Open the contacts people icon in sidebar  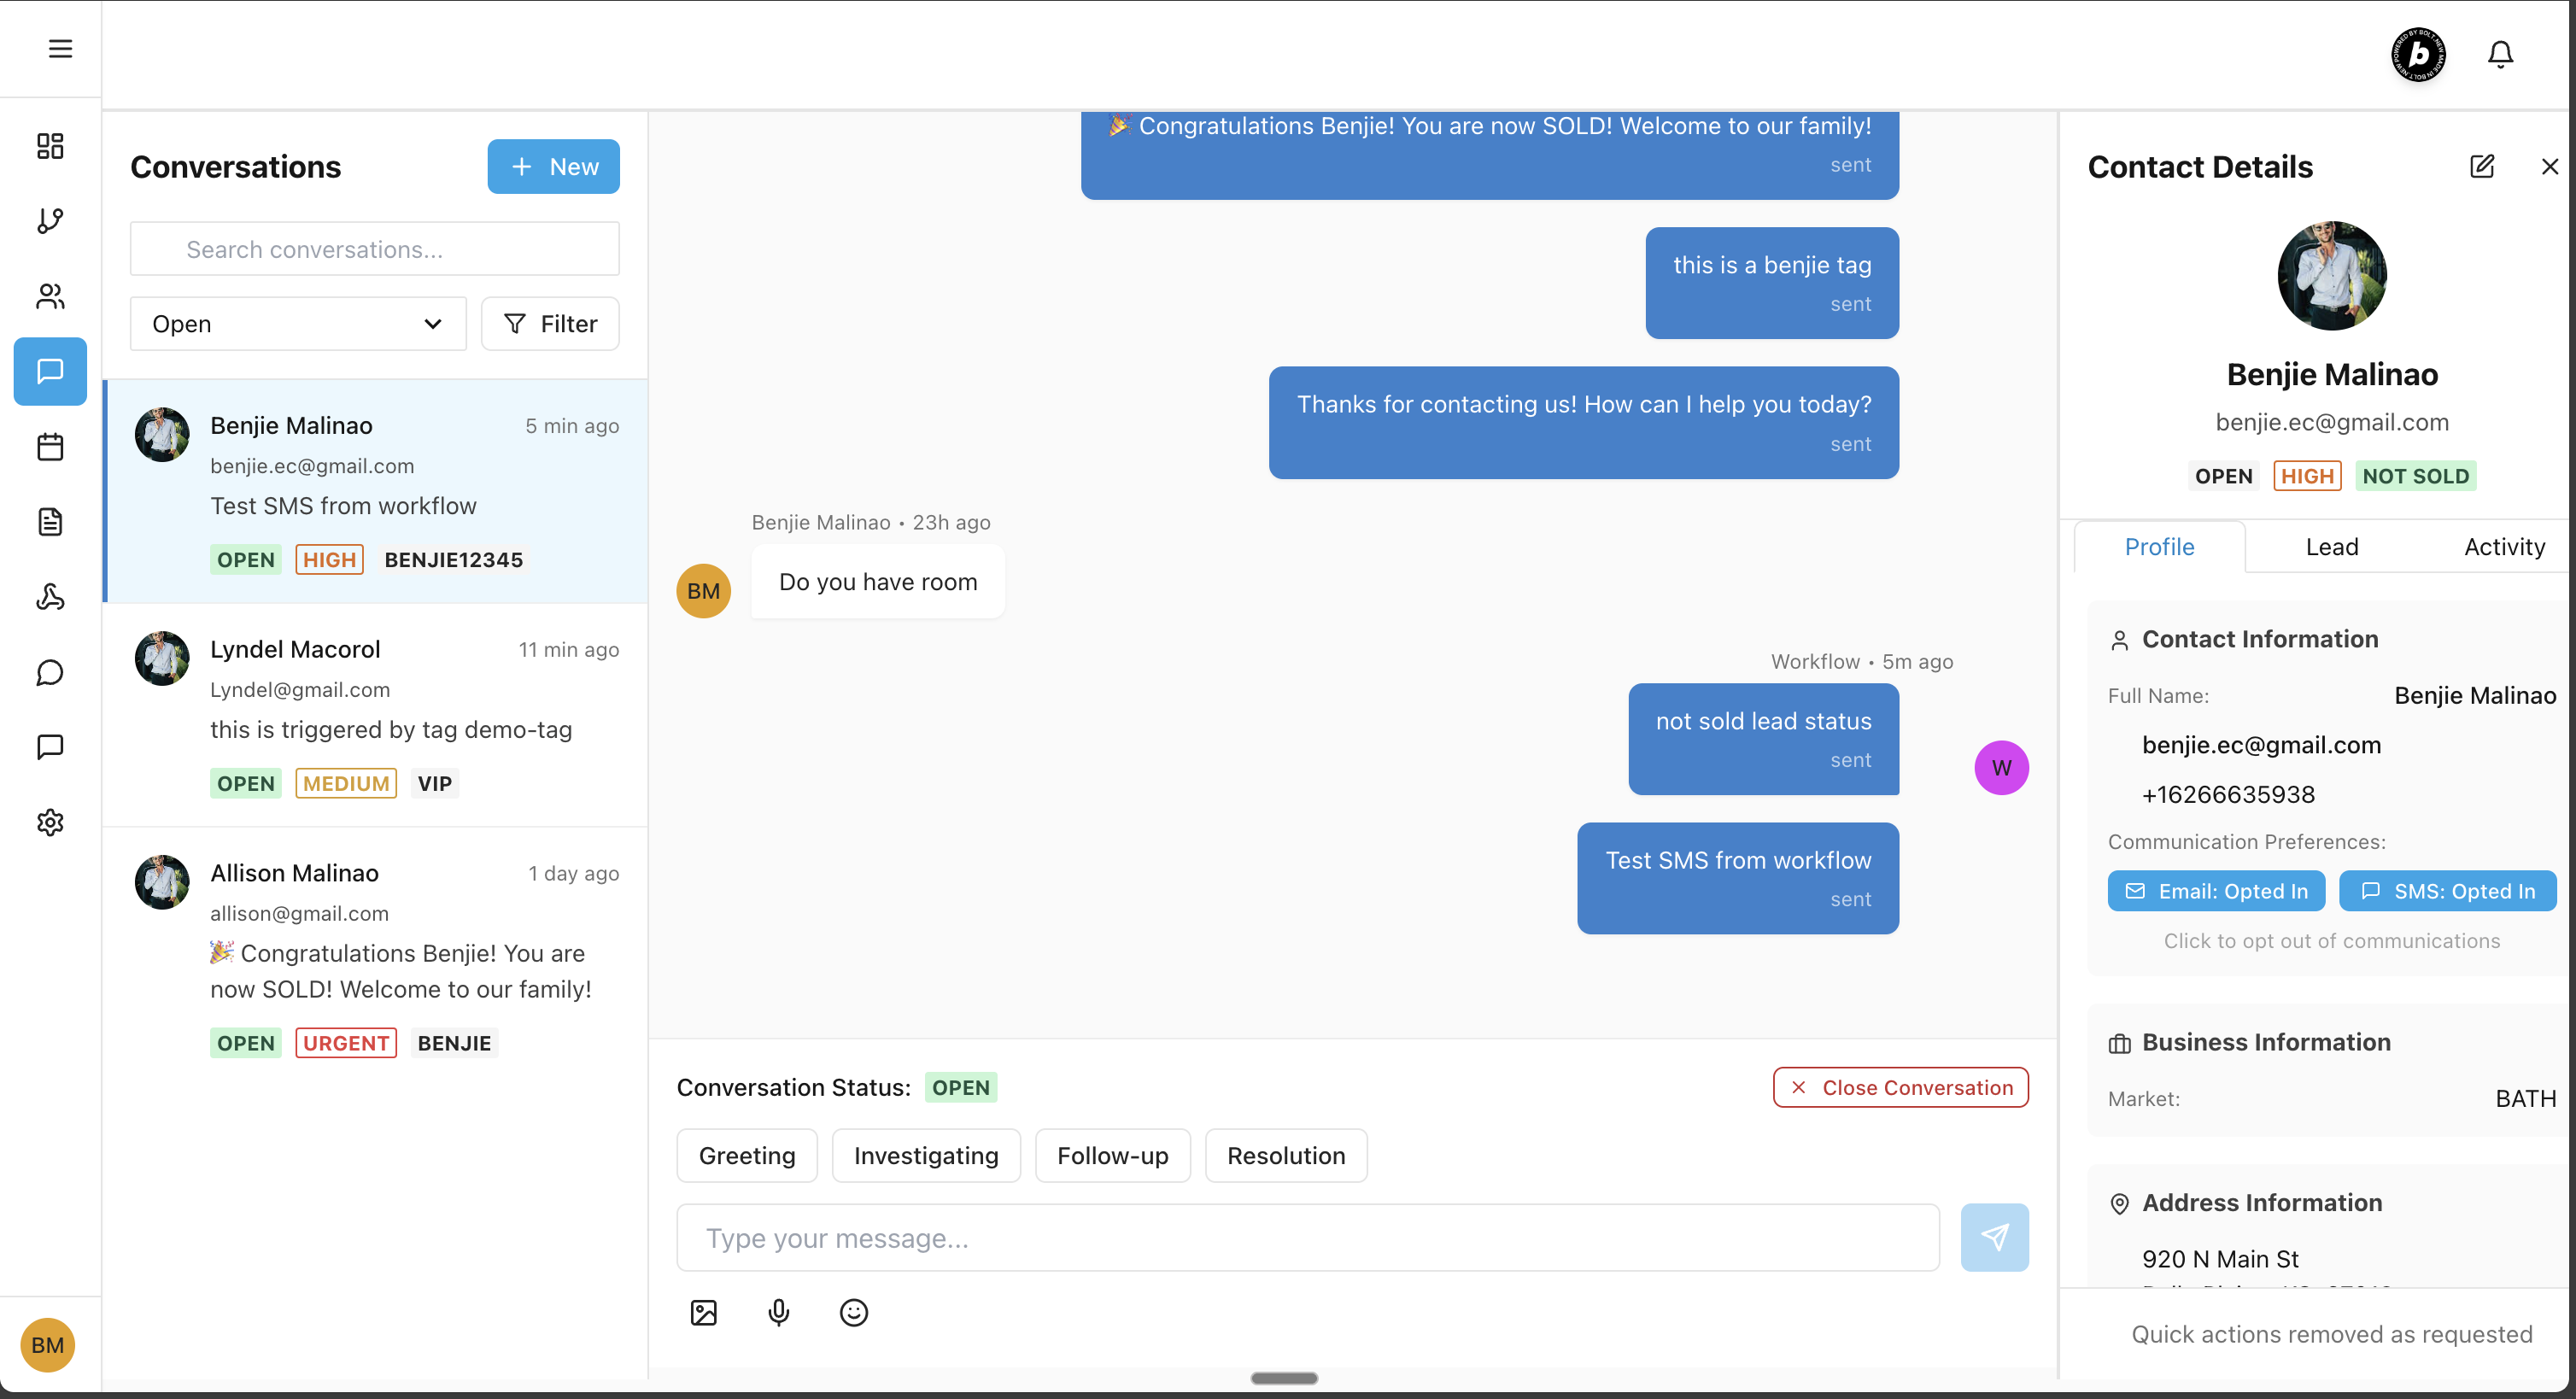[x=50, y=296]
